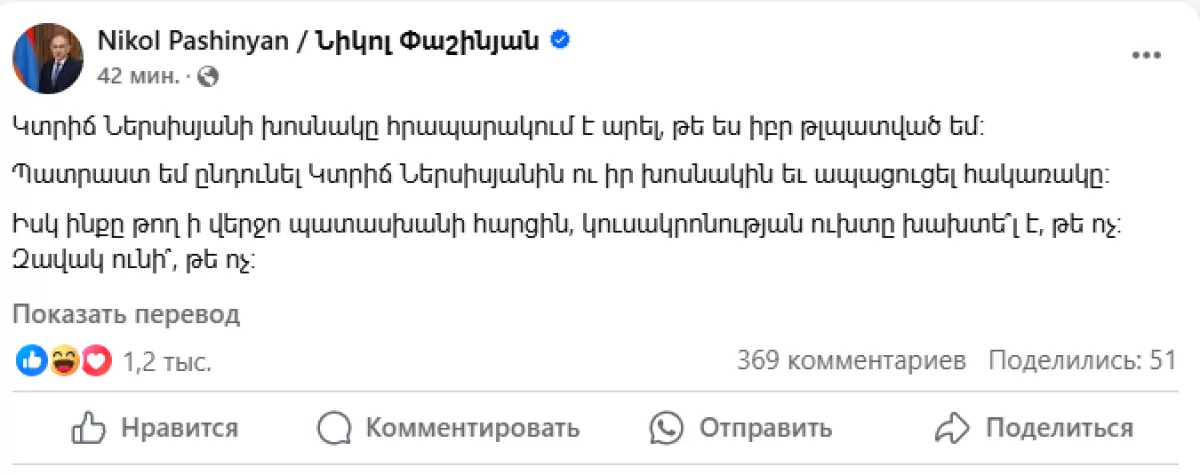Screen dimensions: 1200x474
Task: Click the WhatsApp send icon
Action: pos(665,428)
